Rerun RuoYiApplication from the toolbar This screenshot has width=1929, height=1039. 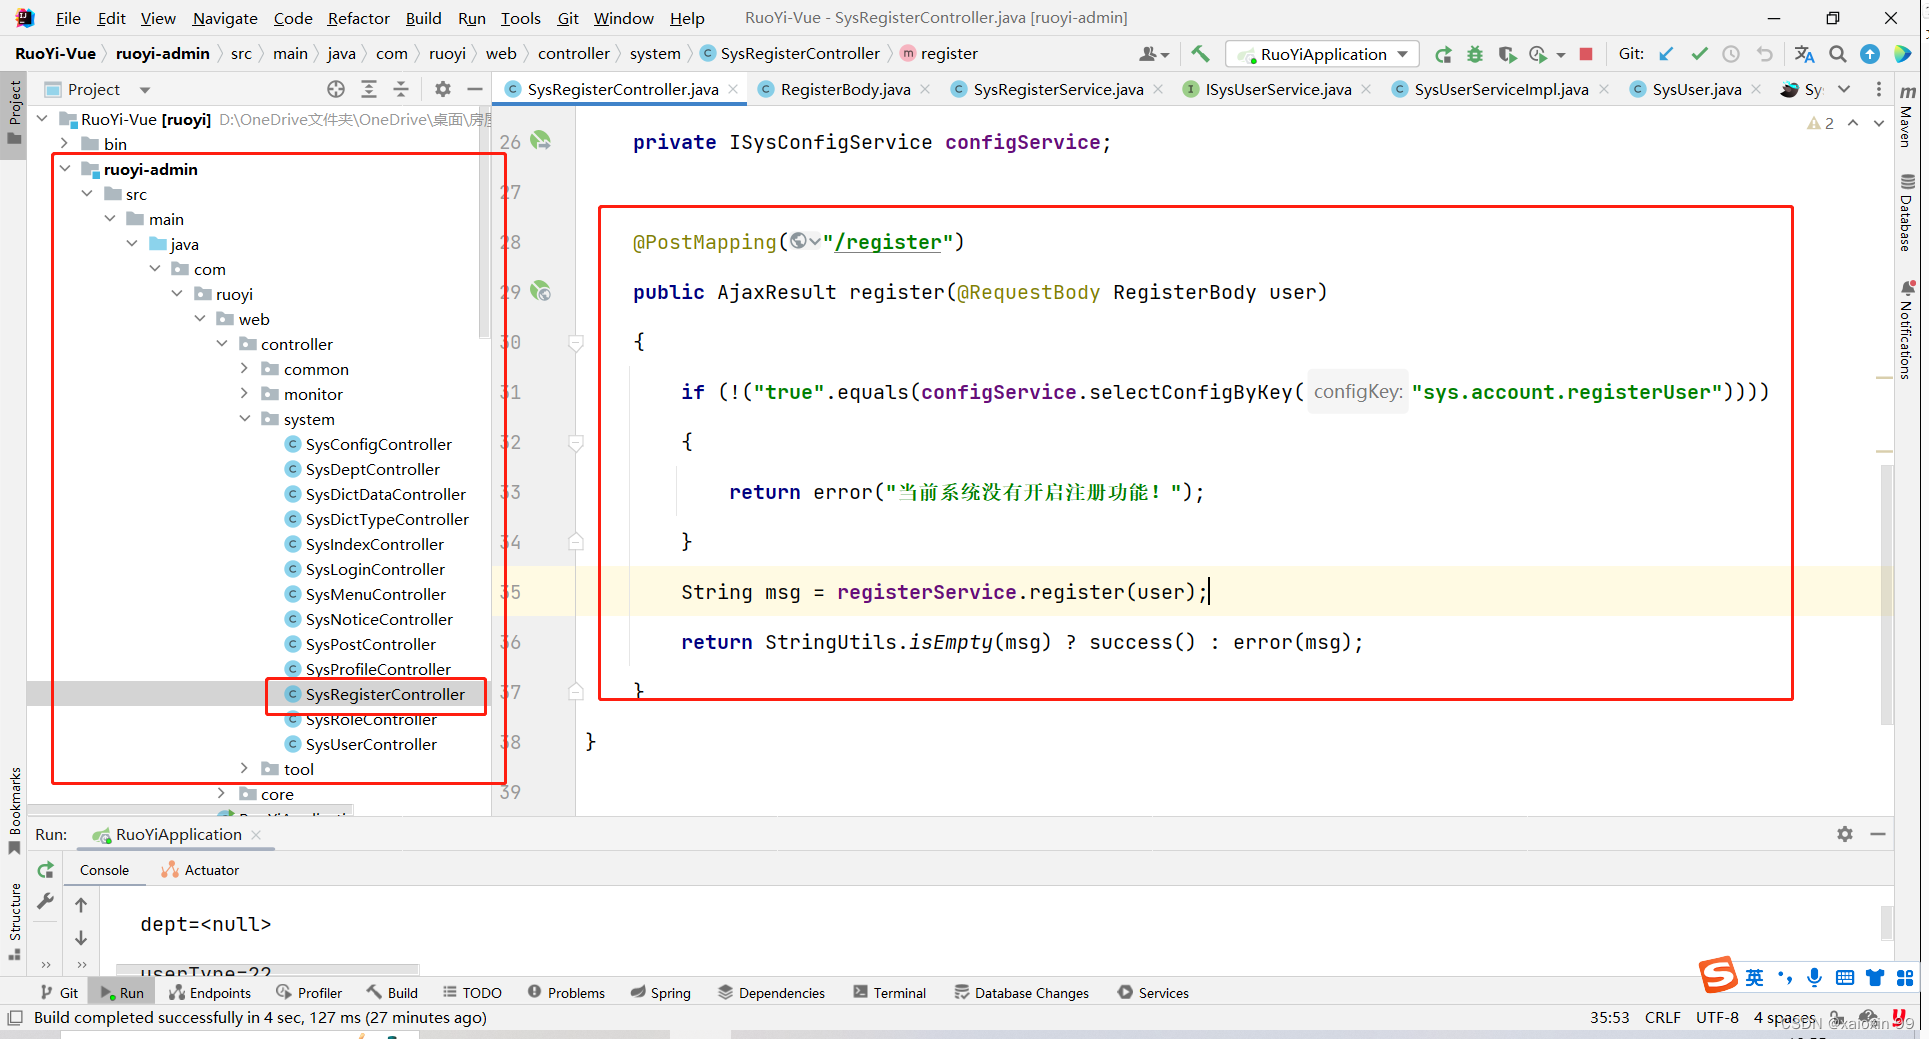tap(1443, 54)
